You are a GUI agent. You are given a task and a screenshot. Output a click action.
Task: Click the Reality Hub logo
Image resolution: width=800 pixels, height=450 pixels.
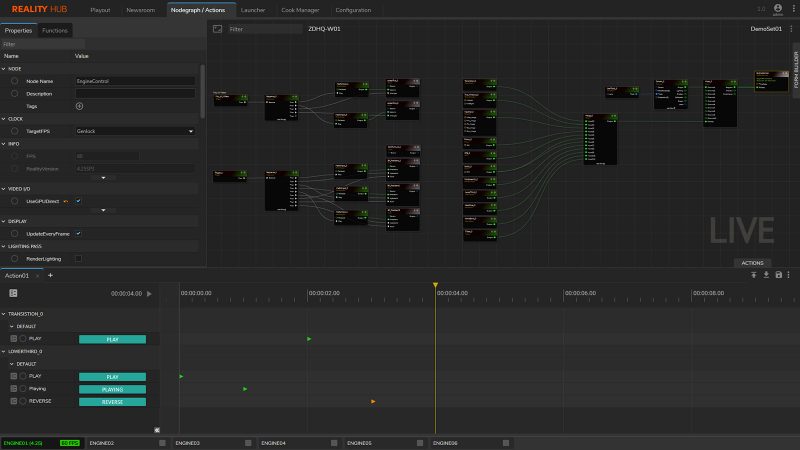click(39, 9)
